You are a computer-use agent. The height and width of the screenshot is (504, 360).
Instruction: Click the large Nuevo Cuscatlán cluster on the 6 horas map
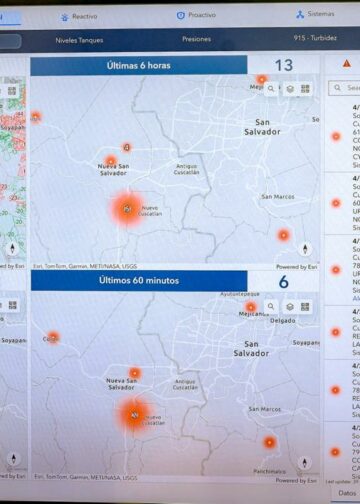tap(127, 209)
